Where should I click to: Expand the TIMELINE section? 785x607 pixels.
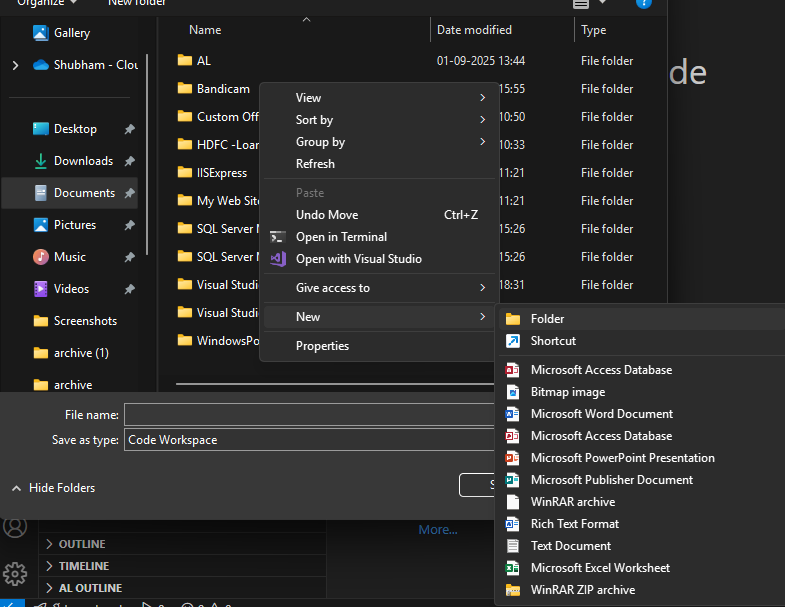point(84,566)
